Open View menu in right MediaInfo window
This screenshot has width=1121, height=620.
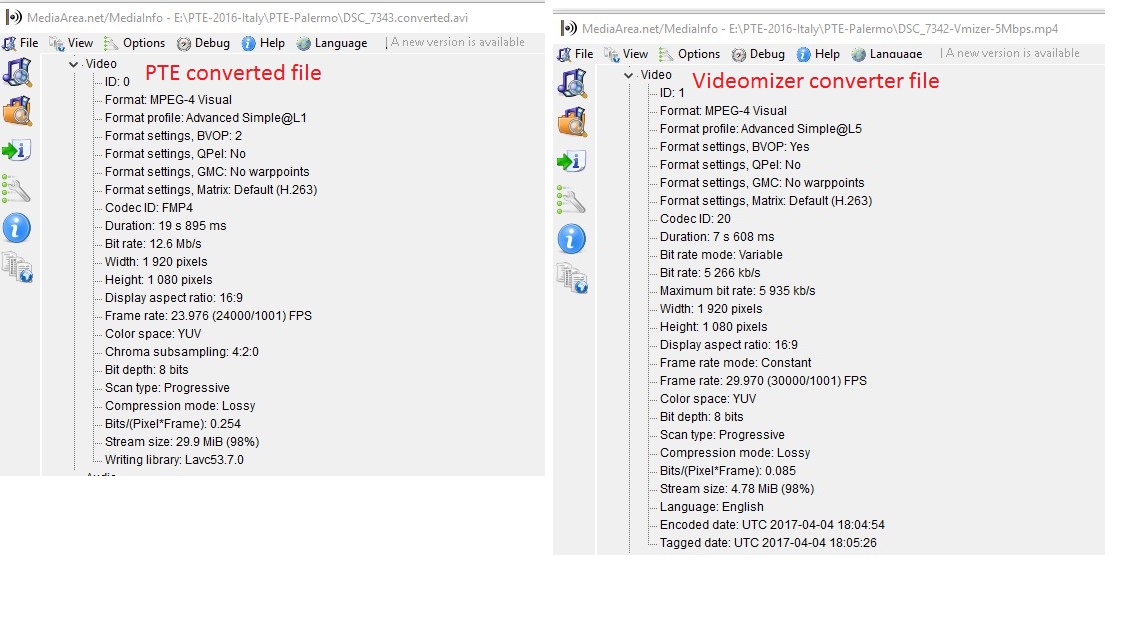626,54
